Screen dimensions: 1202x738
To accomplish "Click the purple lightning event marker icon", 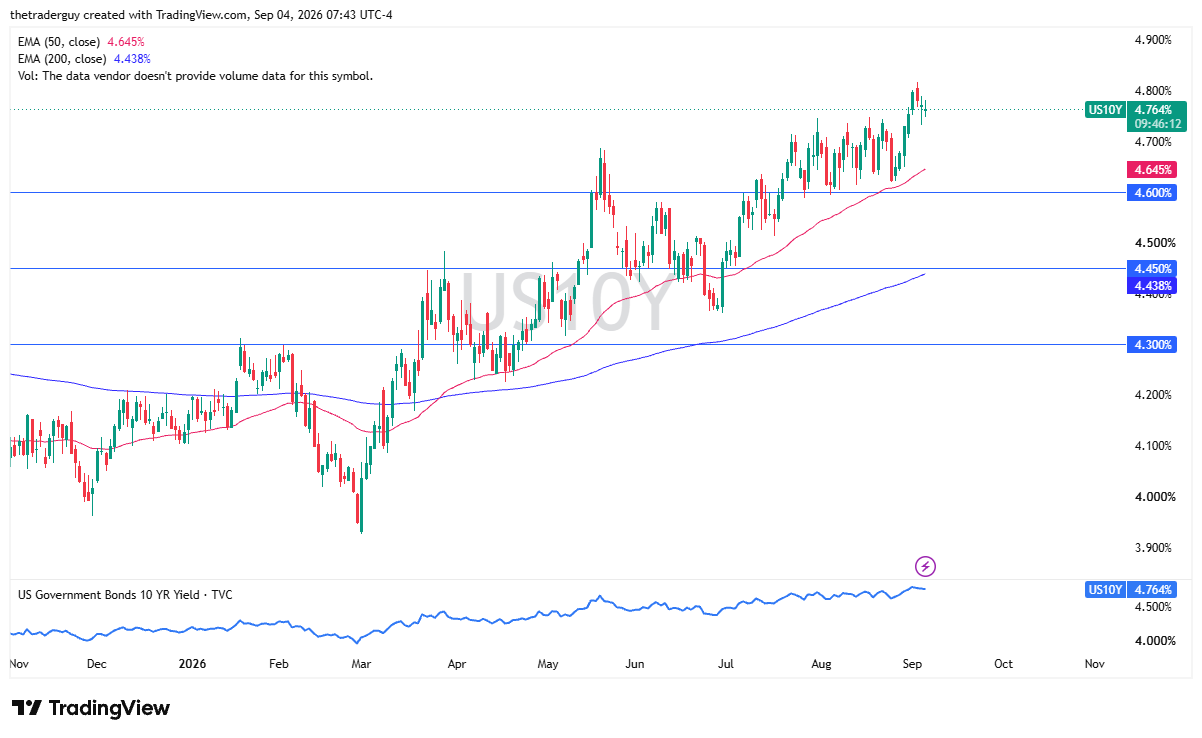I will tap(926, 567).
